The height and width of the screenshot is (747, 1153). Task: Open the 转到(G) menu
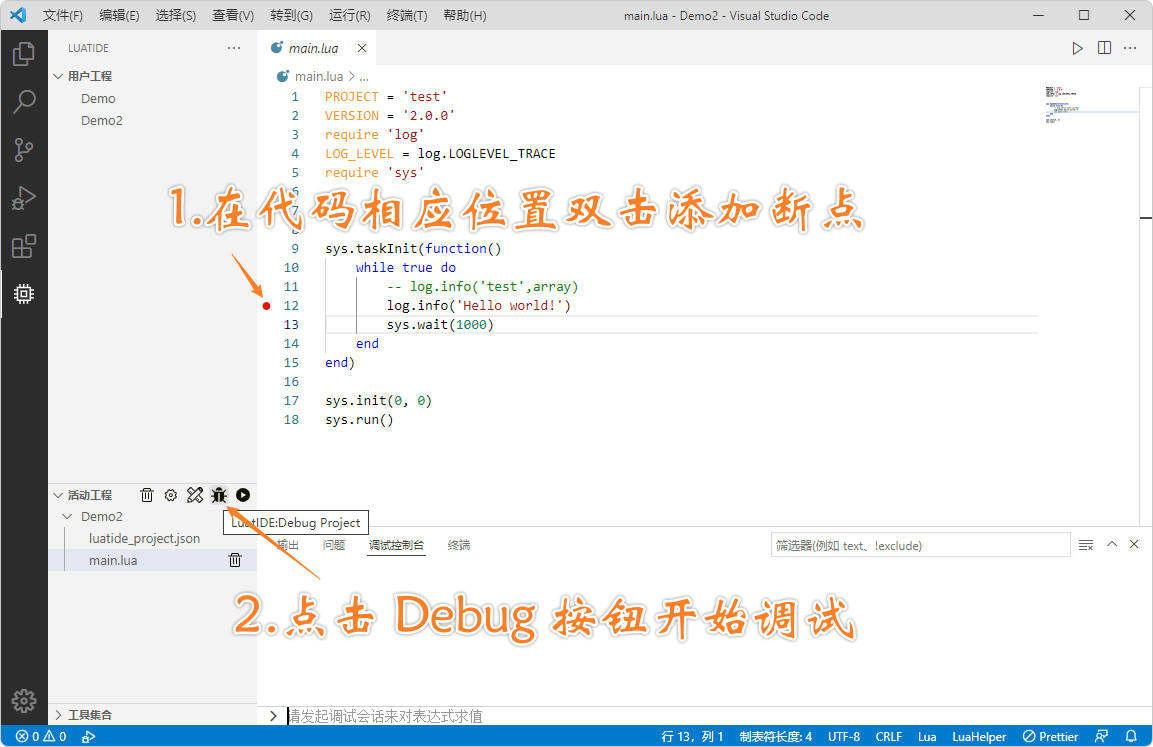[x=291, y=15]
